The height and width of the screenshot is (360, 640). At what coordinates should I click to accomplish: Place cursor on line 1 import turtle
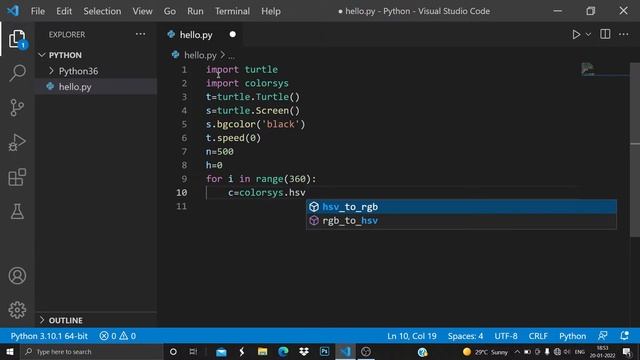242,69
